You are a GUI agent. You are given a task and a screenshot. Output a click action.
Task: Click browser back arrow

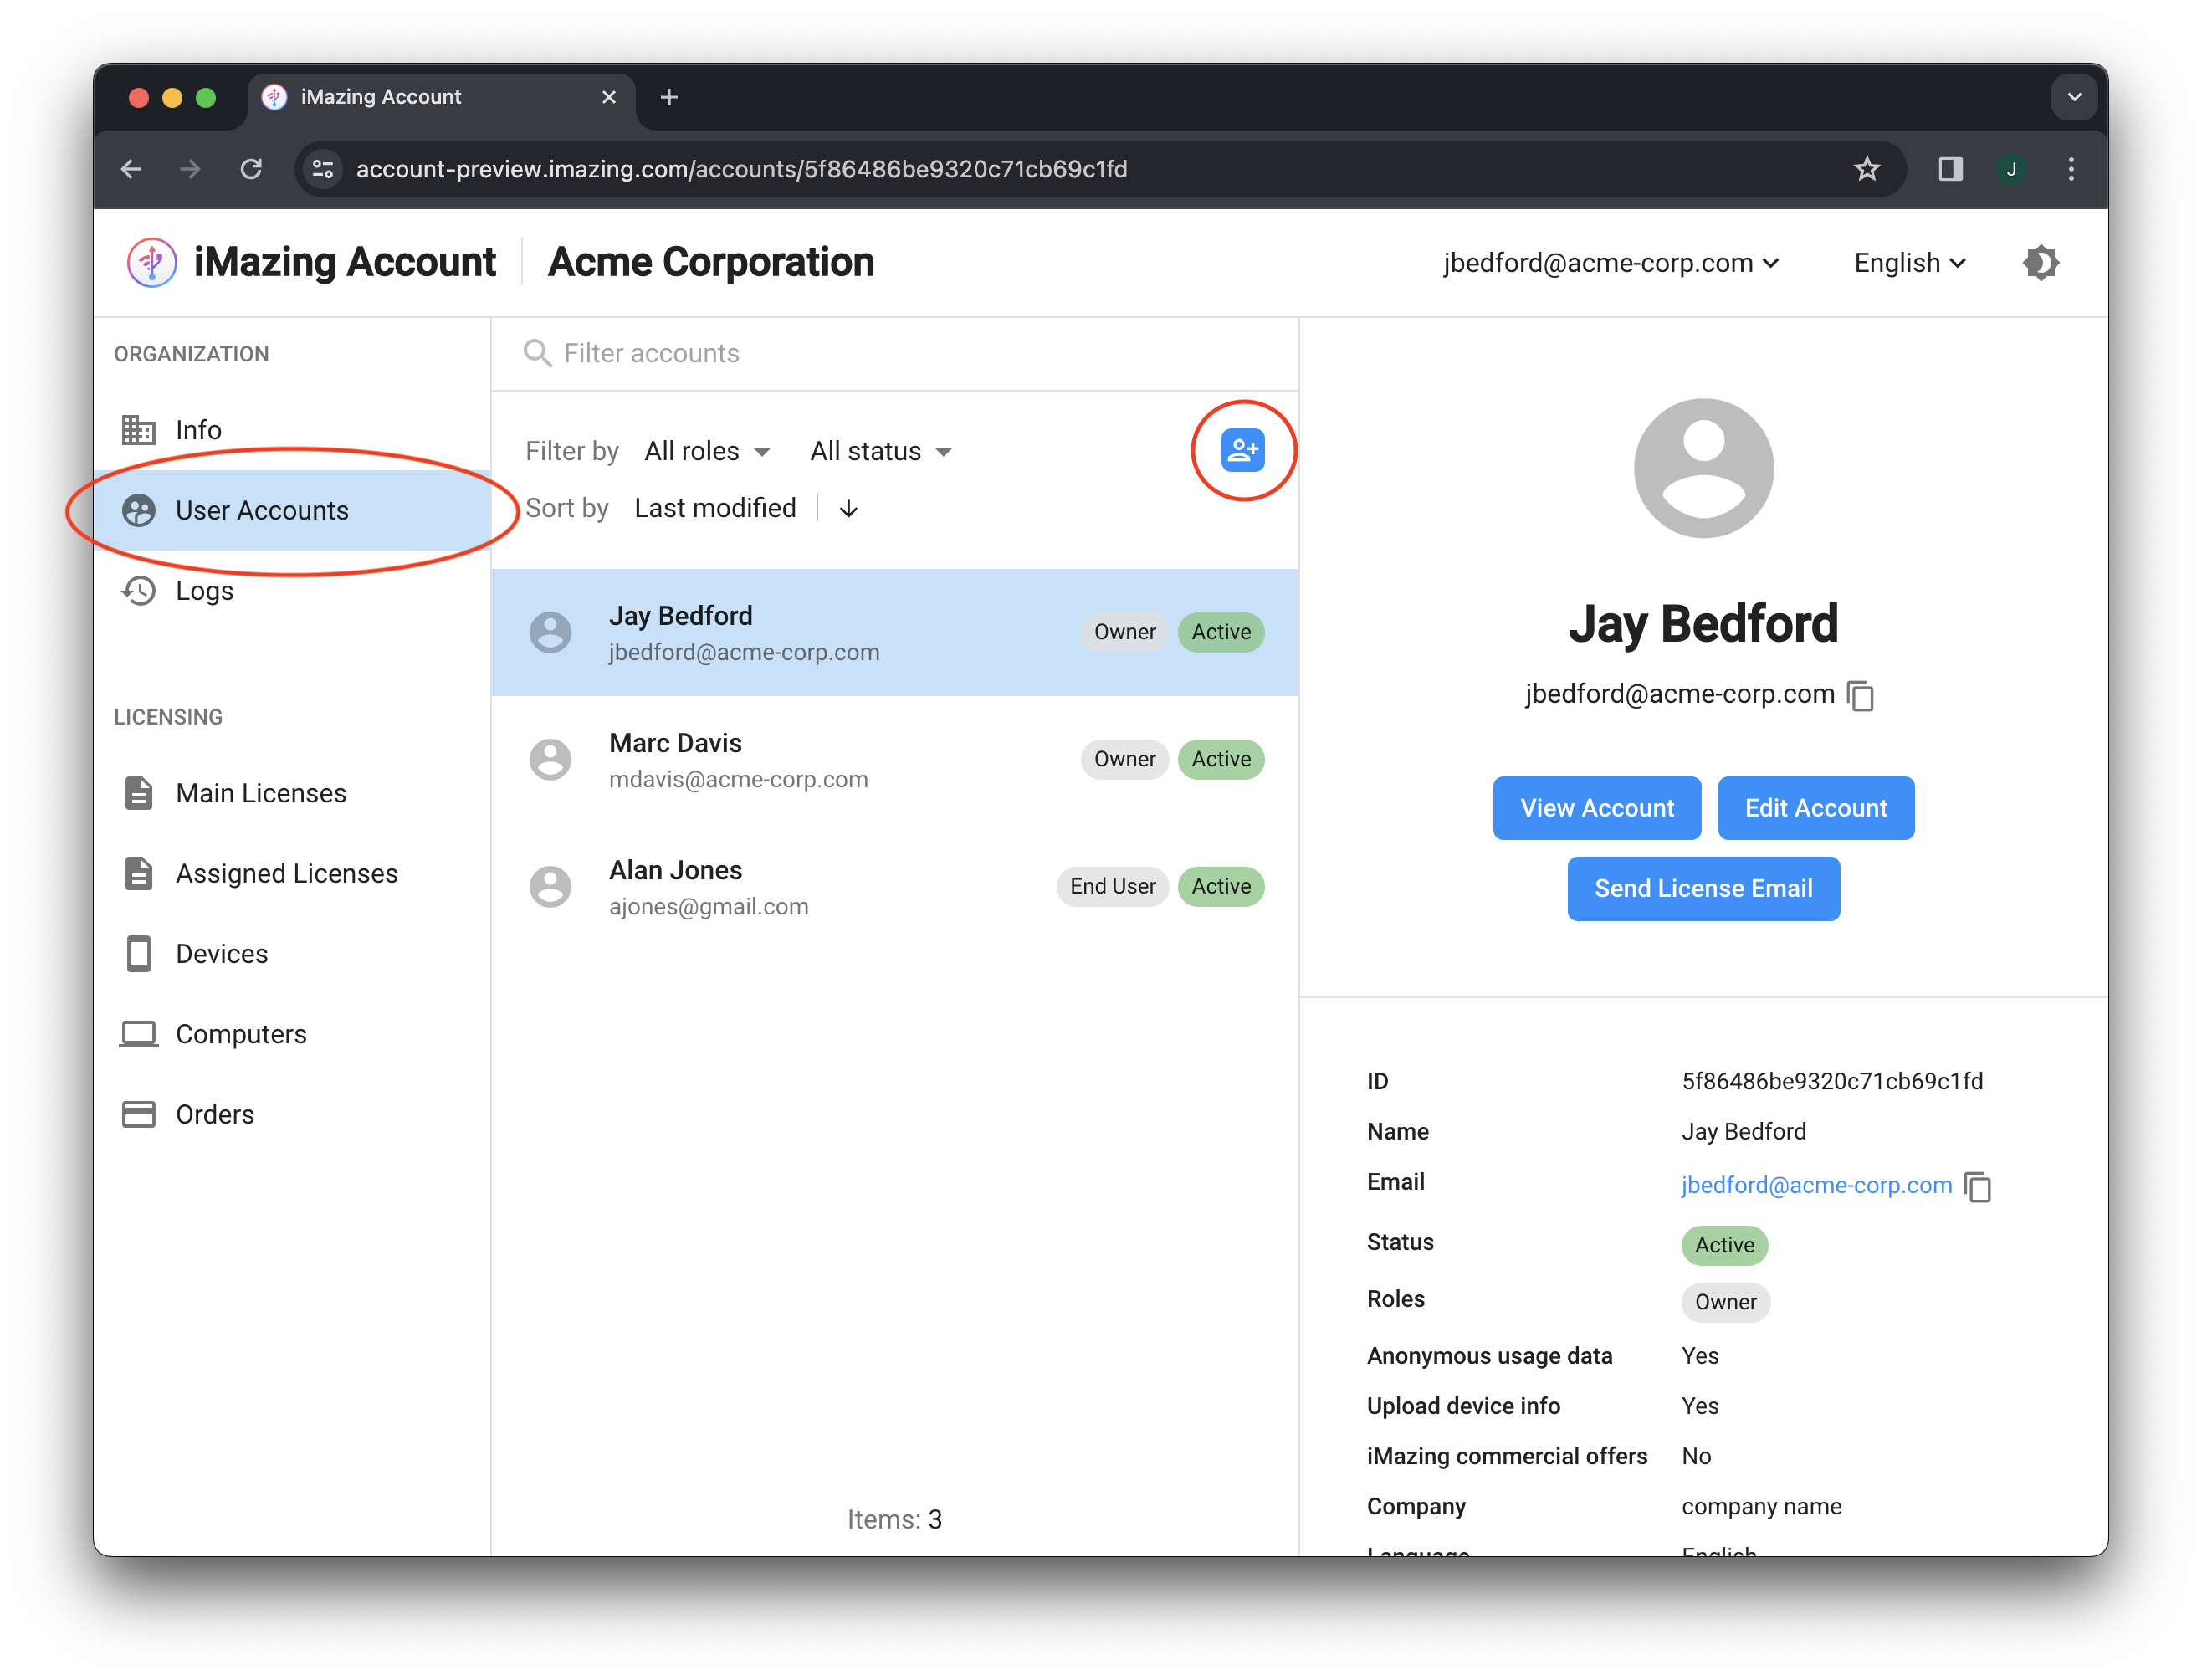pyautogui.click(x=131, y=169)
